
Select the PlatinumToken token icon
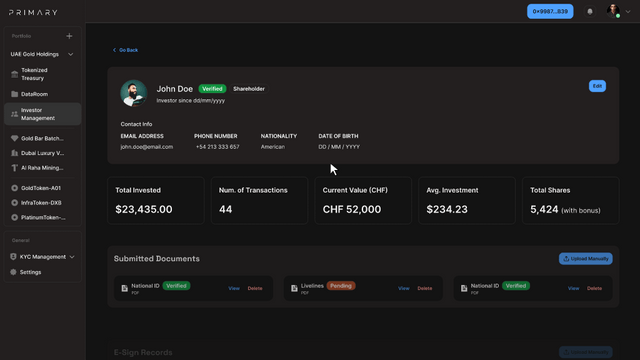[15, 218]
